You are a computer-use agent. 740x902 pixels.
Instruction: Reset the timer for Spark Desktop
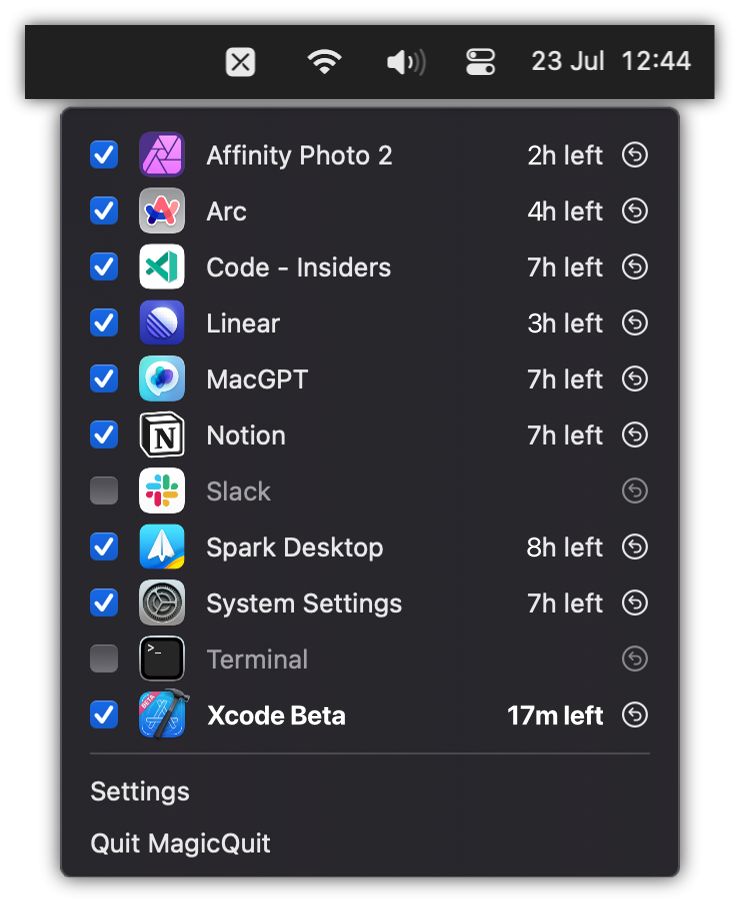[x=635, y=546]
